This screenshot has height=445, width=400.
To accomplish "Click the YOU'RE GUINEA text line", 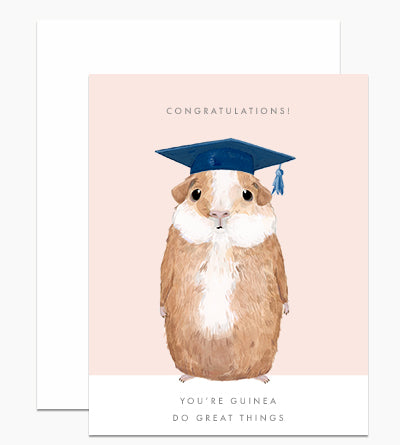I will point(228,401).
